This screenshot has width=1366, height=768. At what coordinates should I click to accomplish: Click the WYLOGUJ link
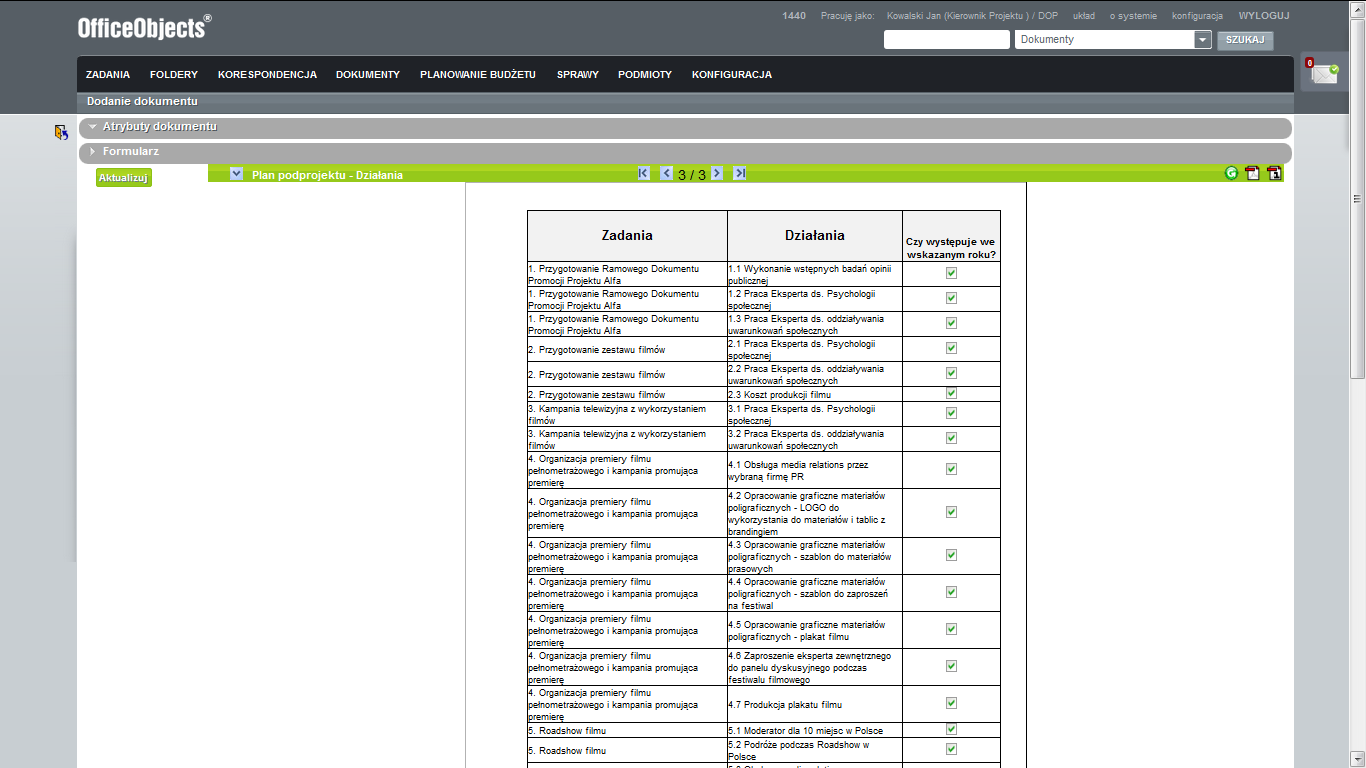coord(1264,16)
